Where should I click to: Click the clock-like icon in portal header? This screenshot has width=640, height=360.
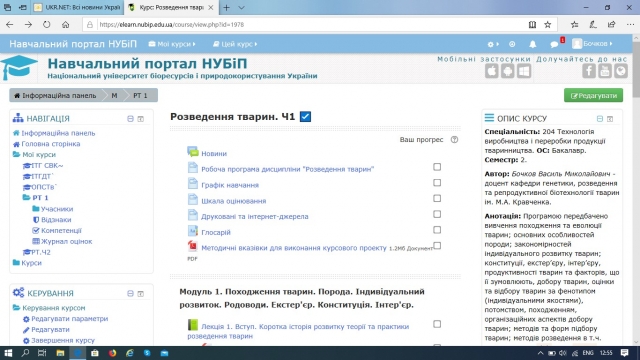[x=512, y=44]
